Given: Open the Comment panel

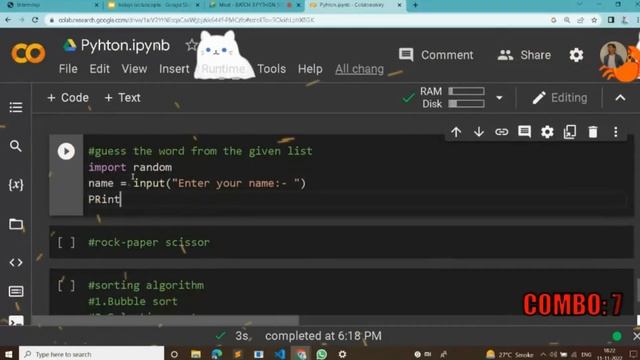Looking at the screenshot, I should point(436,55).
